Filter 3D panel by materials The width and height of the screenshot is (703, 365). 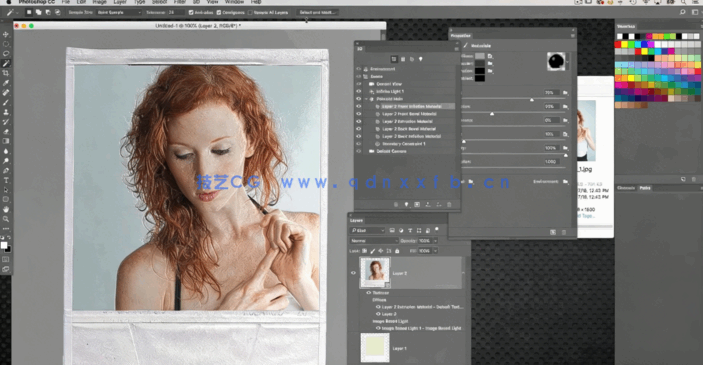[x=412, y=59]
